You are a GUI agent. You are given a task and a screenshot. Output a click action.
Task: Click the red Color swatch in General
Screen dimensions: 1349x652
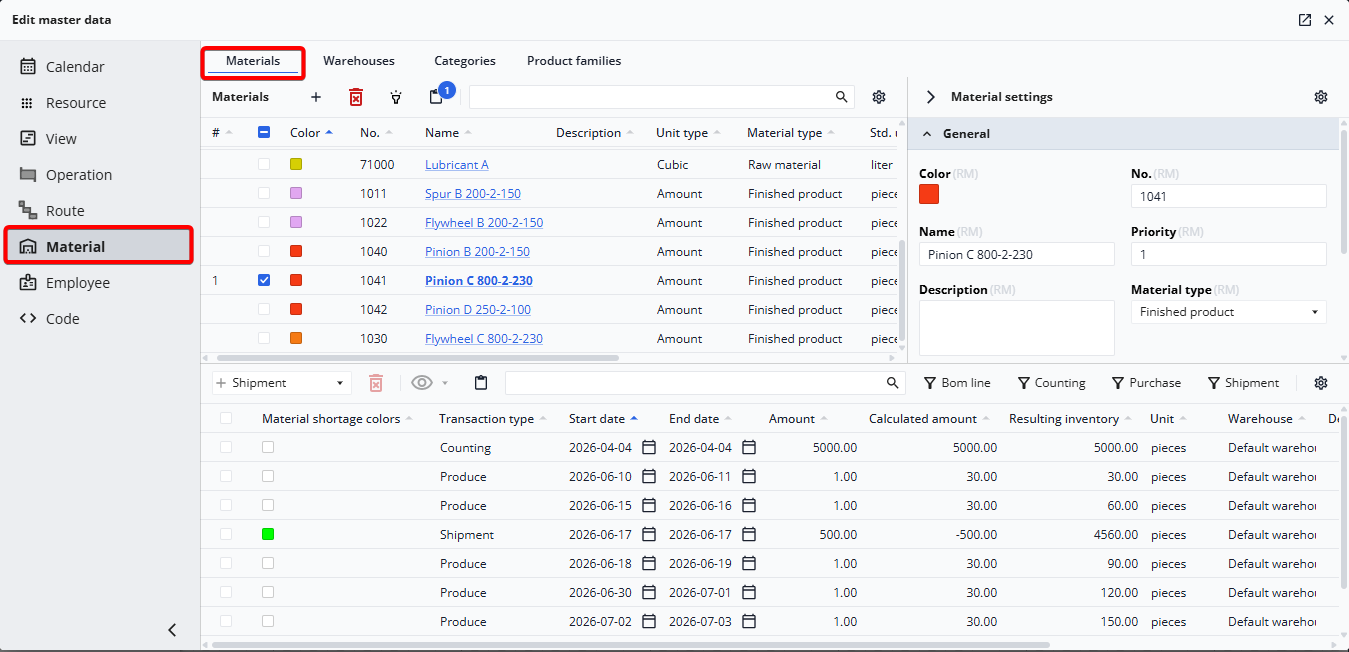[929, 194]
